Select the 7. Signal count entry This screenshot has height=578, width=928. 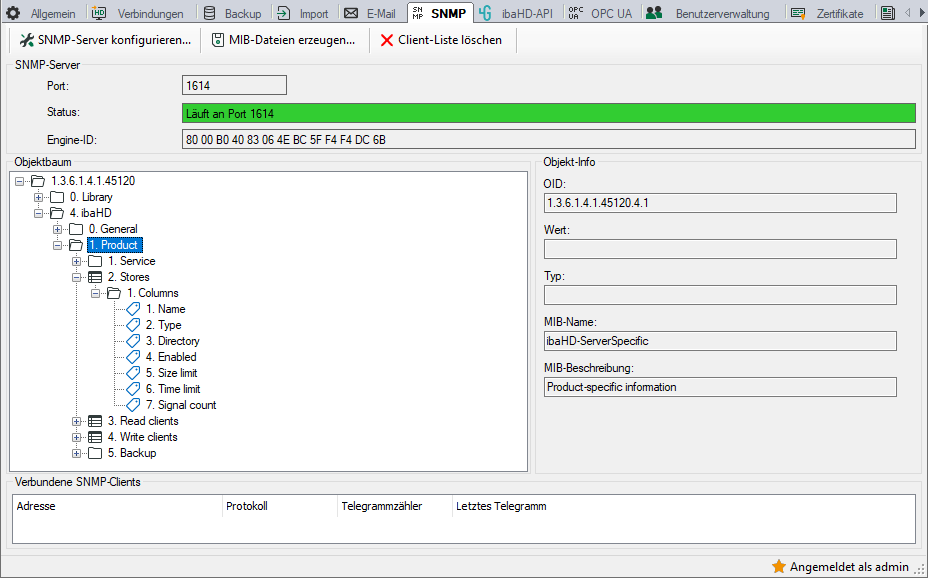181,405
